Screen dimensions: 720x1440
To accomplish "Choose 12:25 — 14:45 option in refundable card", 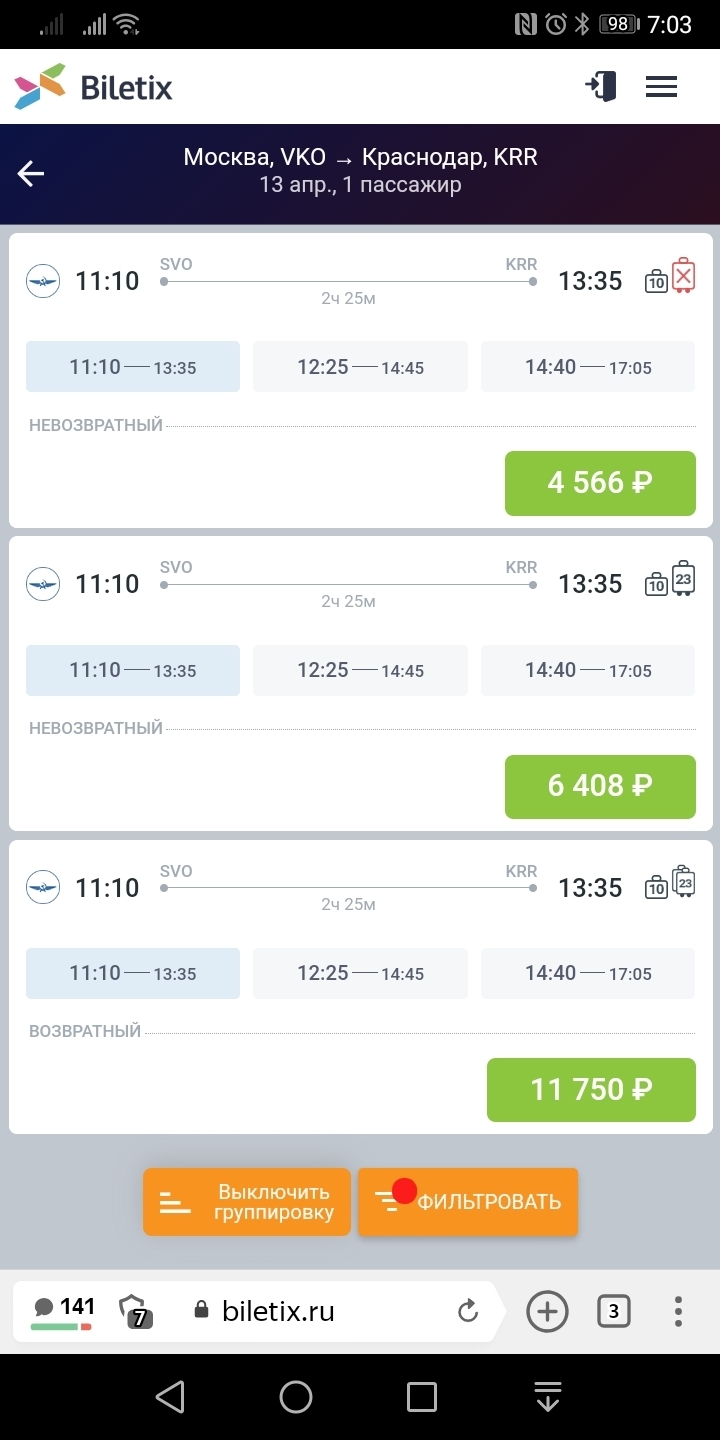I will [x=360, y=973].
